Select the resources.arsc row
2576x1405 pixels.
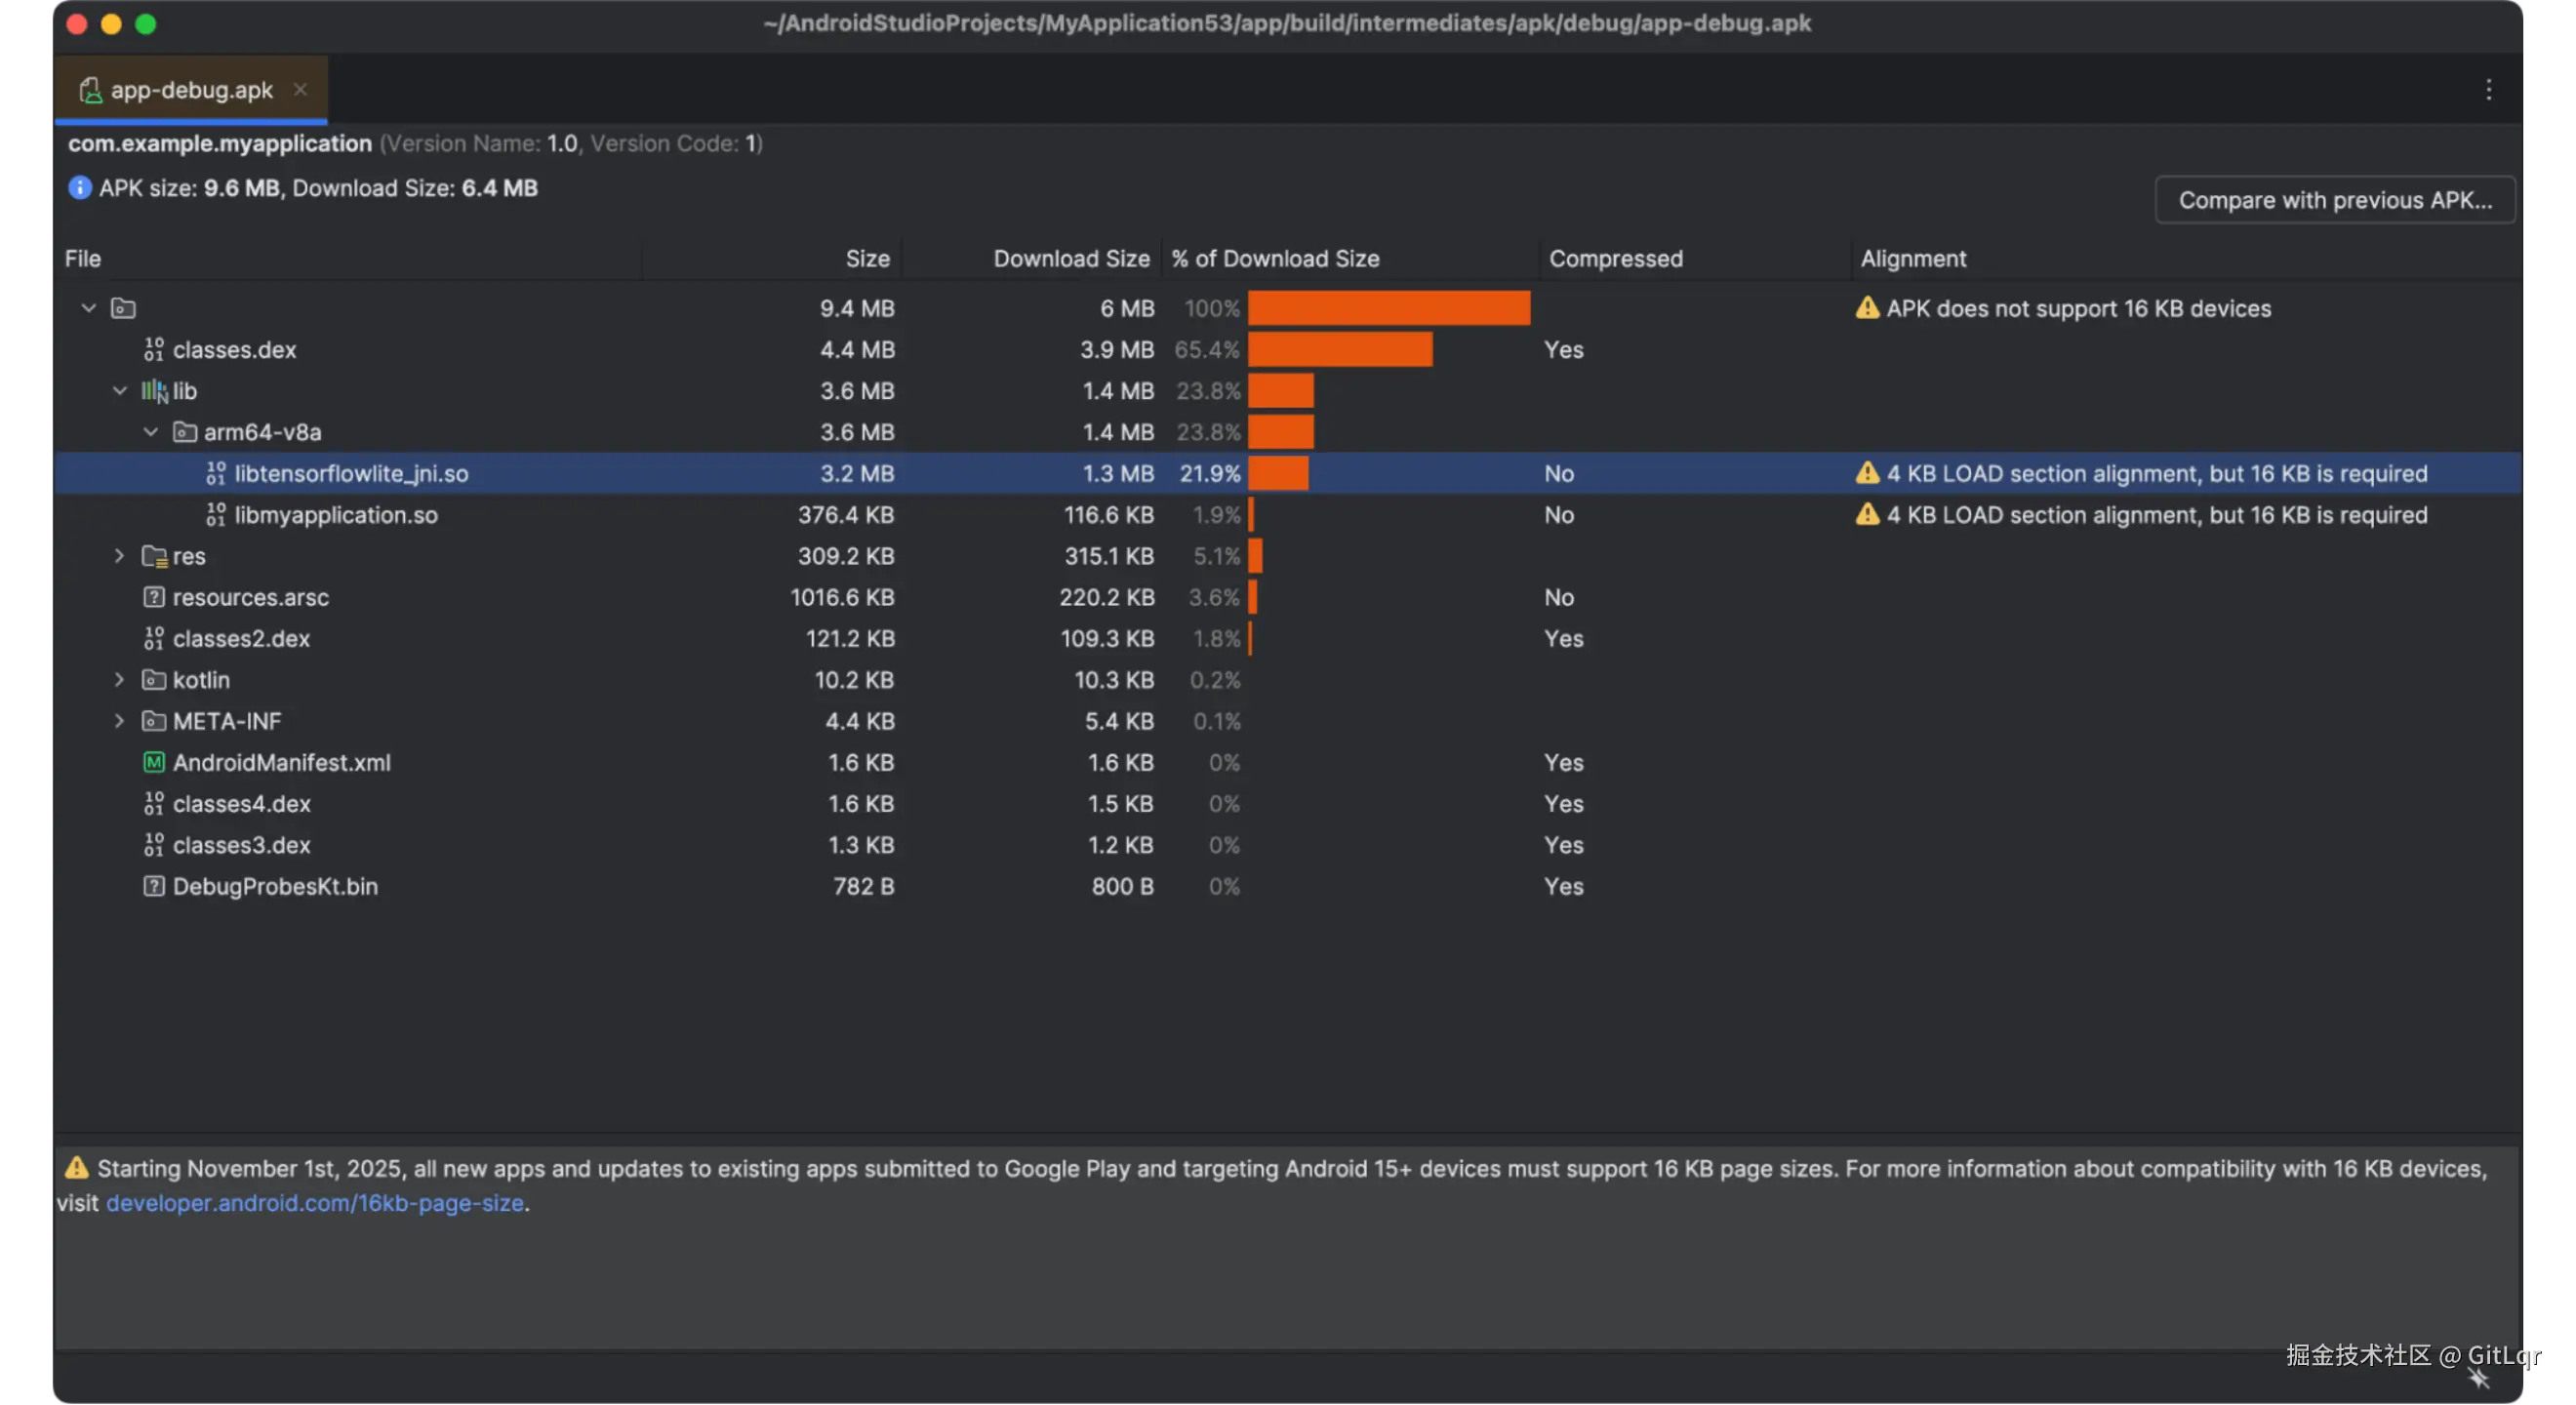pos(1288,597)
